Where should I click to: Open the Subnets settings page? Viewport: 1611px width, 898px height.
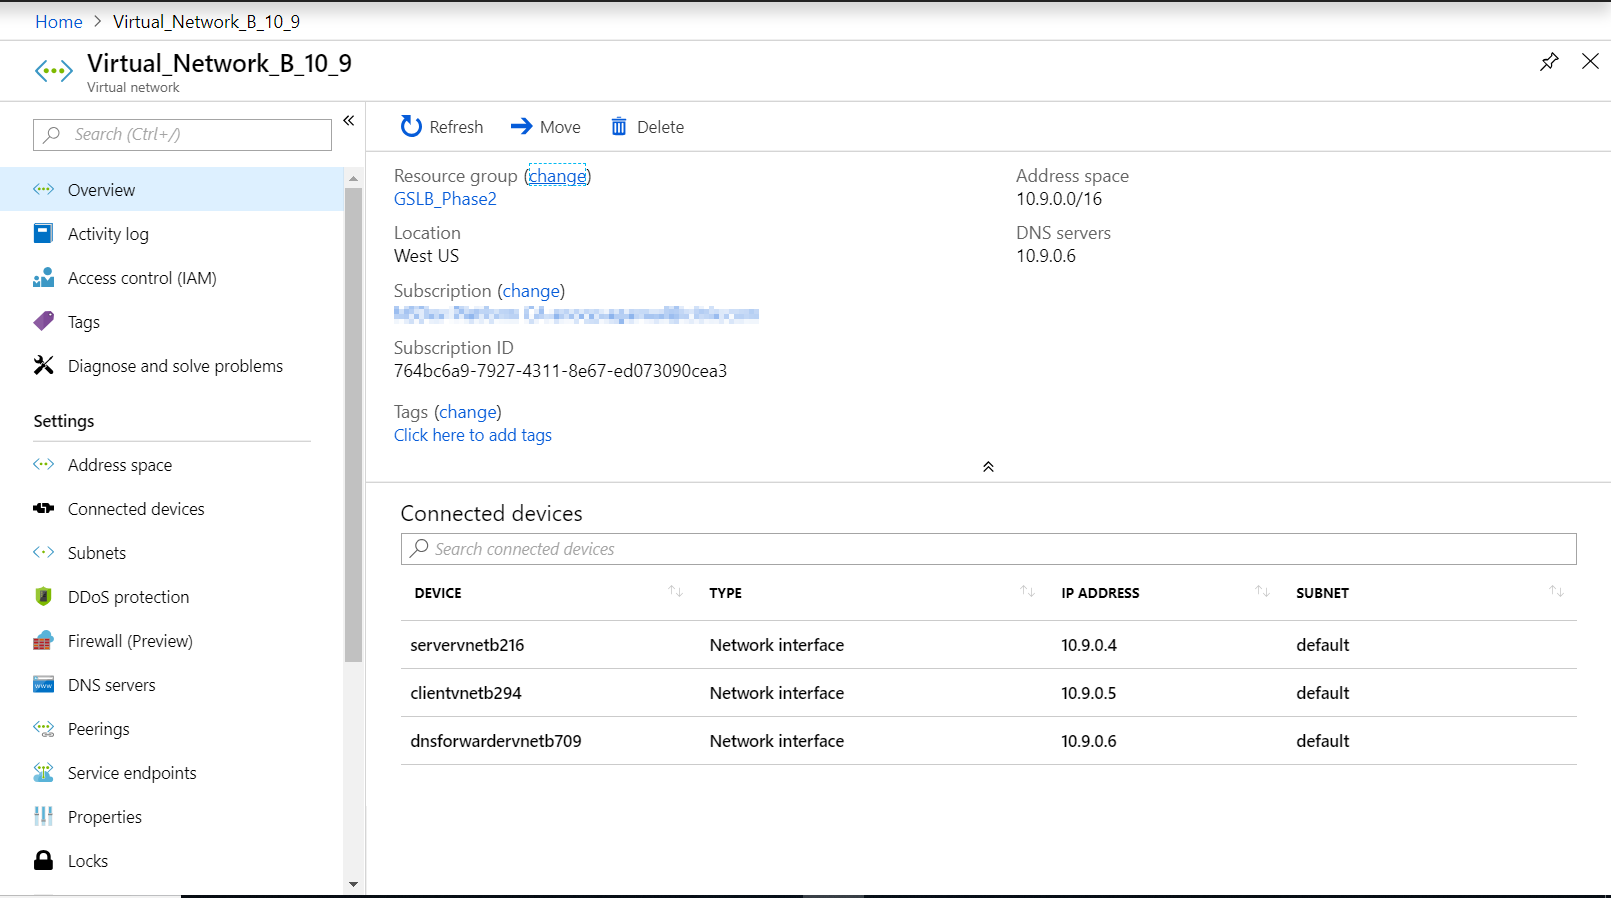click(97, 553)
